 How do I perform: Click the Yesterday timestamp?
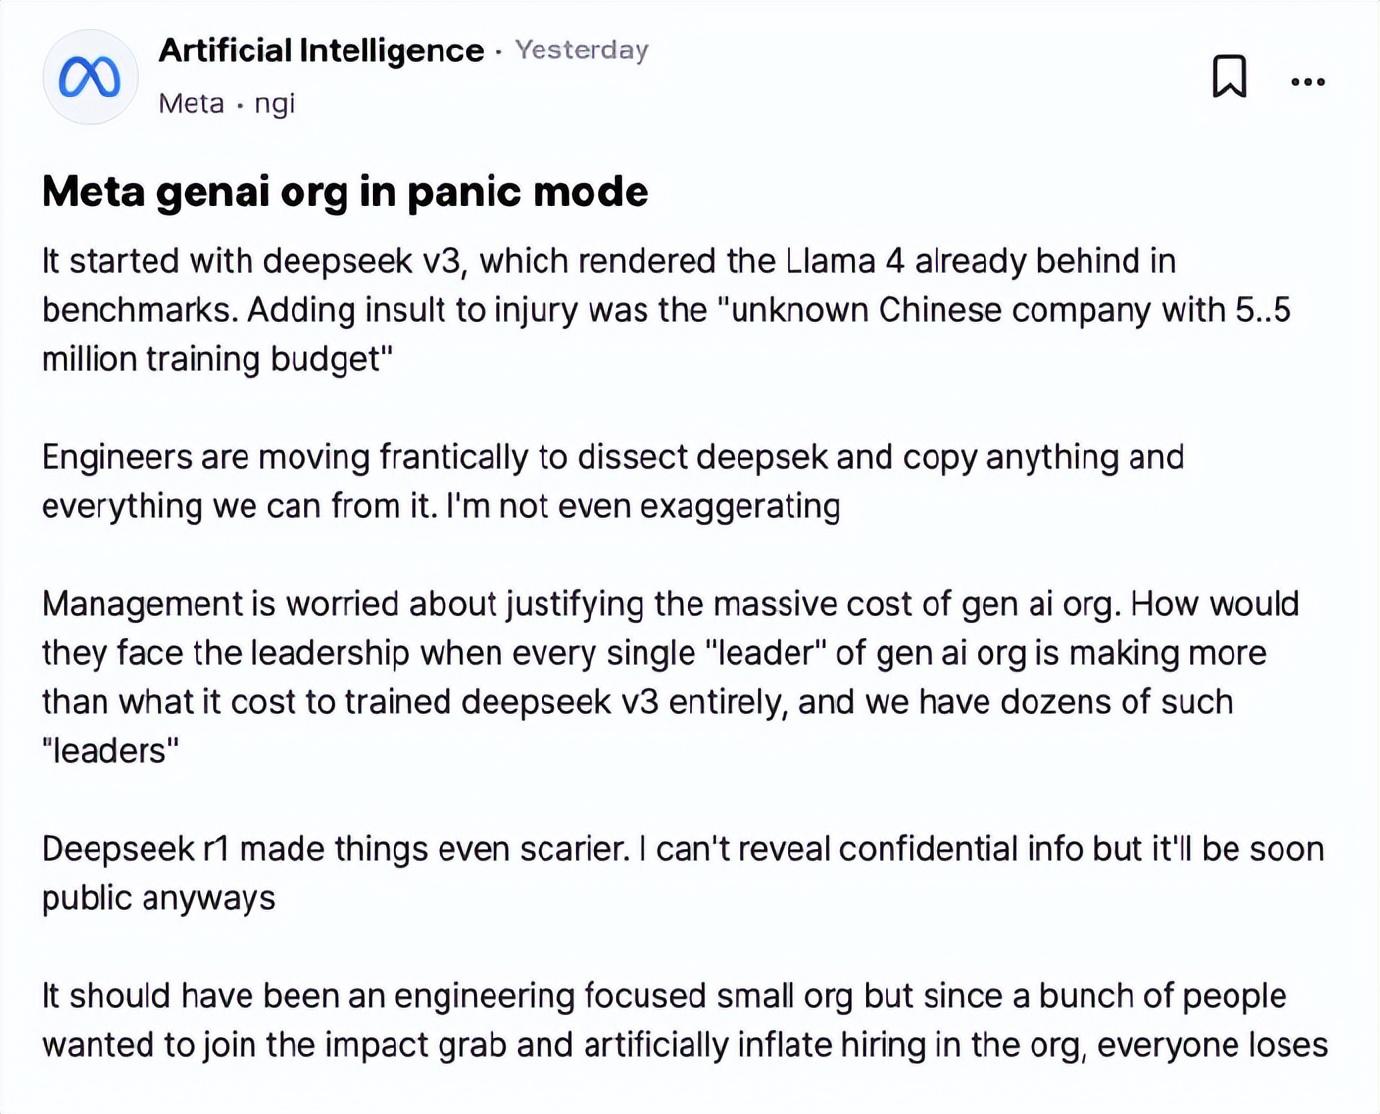(x=582, y=50)
